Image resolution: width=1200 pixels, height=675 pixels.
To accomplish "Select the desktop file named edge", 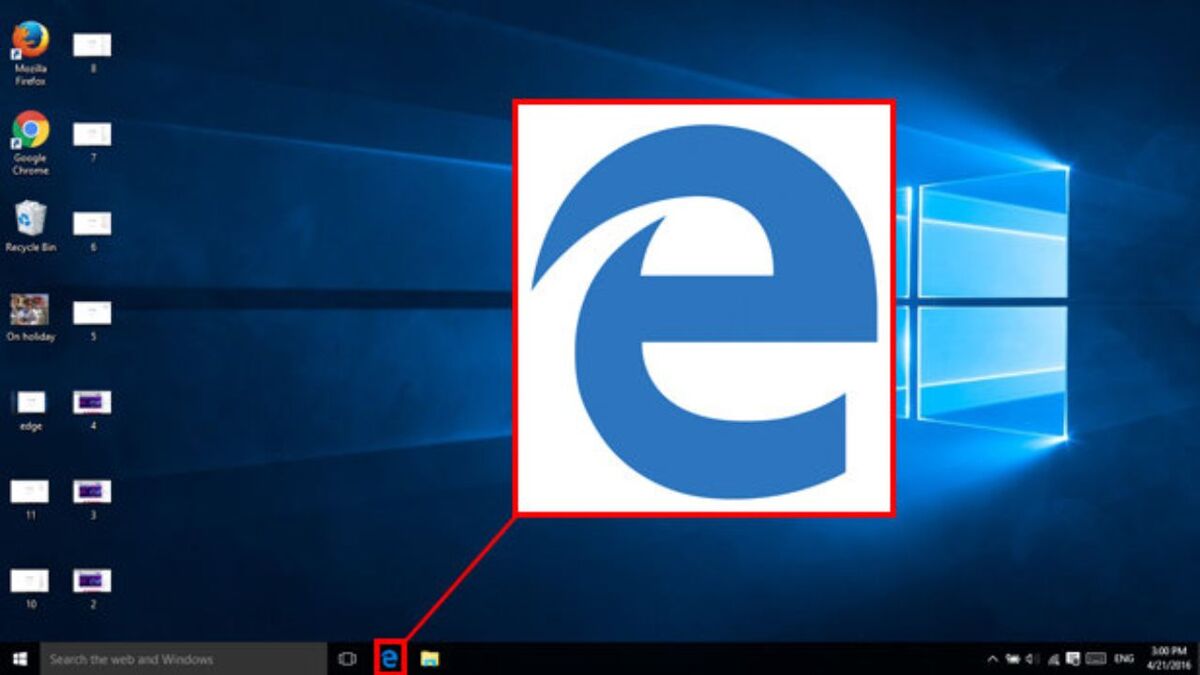I will coord(30,408).
